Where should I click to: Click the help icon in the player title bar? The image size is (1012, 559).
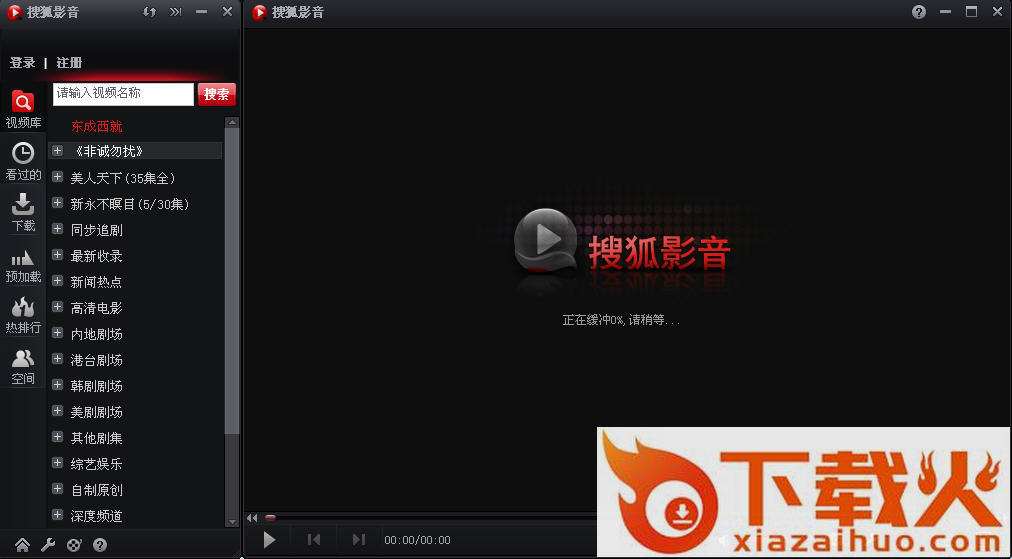tap(919, 12)
